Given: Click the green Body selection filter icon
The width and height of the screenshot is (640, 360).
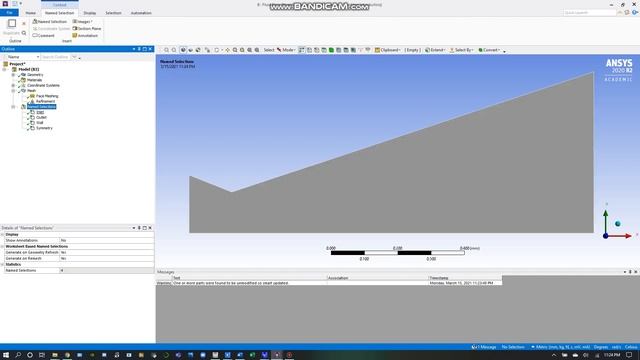Looking at the screenshot, I should (x=331, y=50).
